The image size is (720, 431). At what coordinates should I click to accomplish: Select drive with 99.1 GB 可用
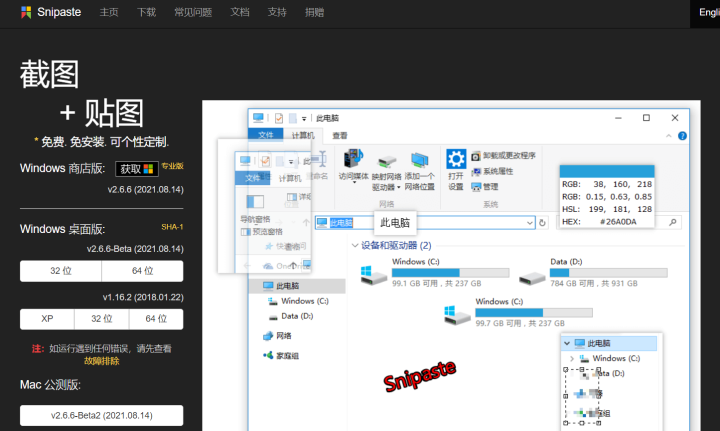click(x=434, y=272)
